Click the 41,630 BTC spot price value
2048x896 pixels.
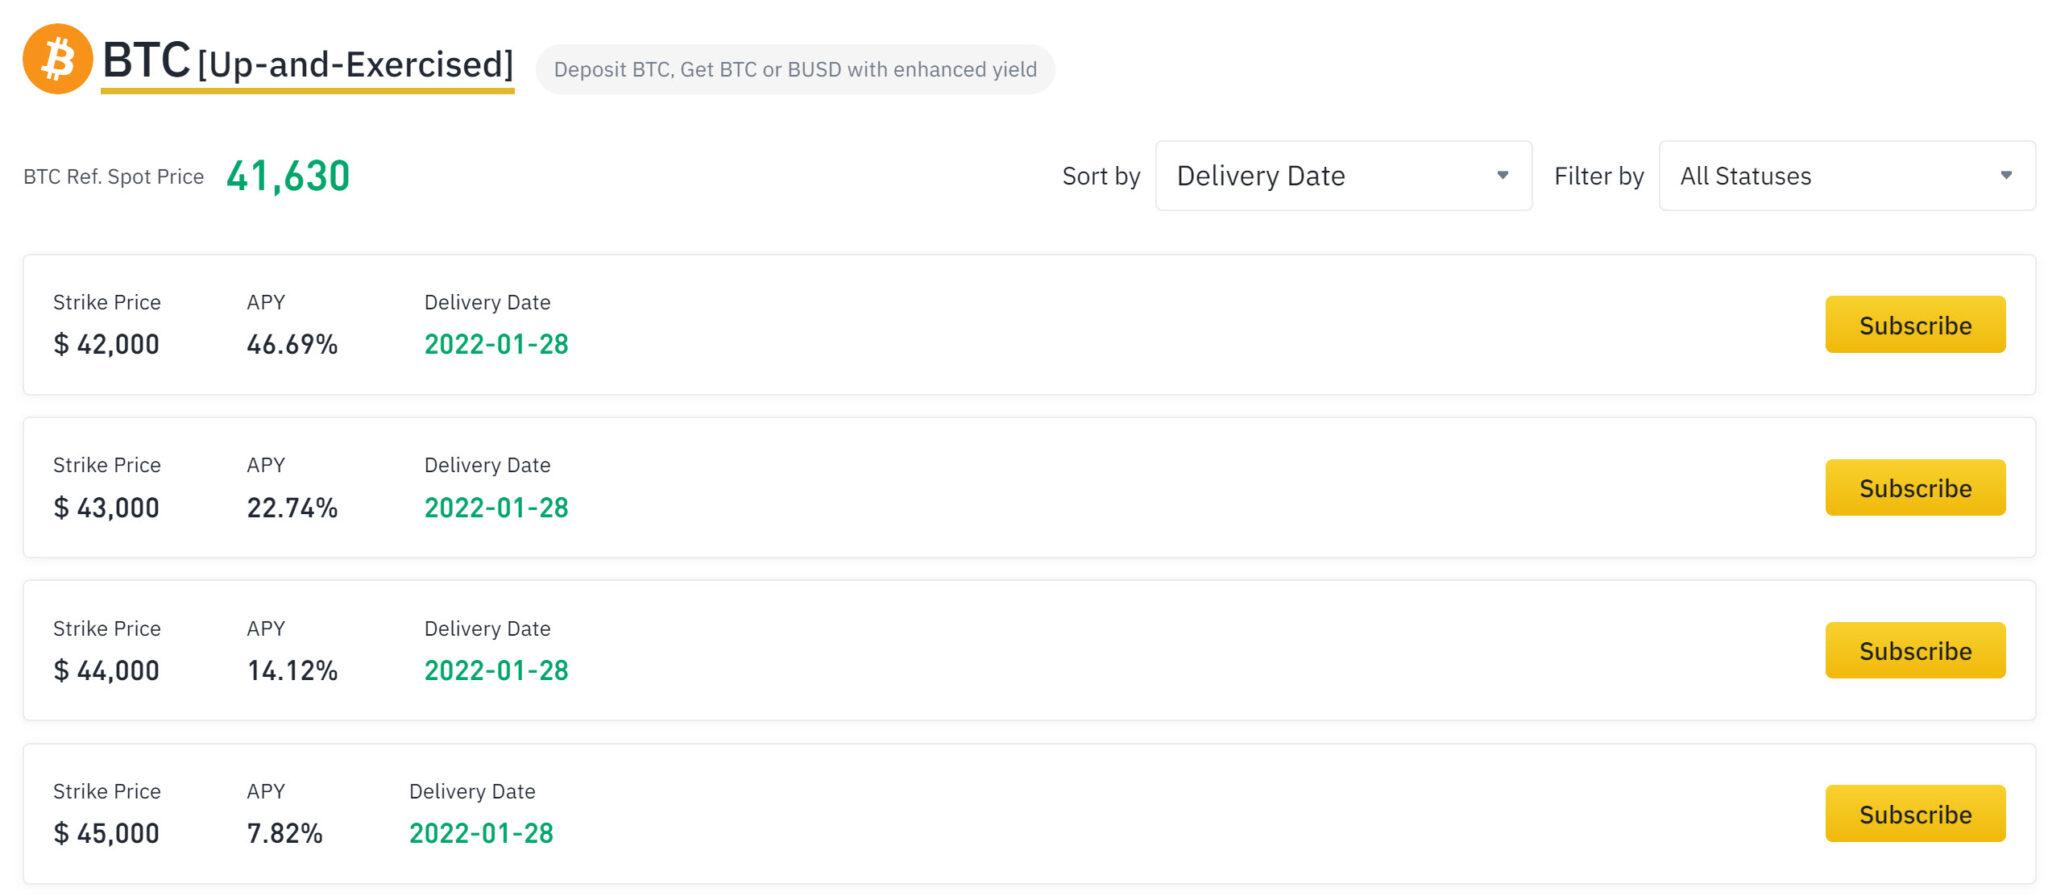(288, 176)
